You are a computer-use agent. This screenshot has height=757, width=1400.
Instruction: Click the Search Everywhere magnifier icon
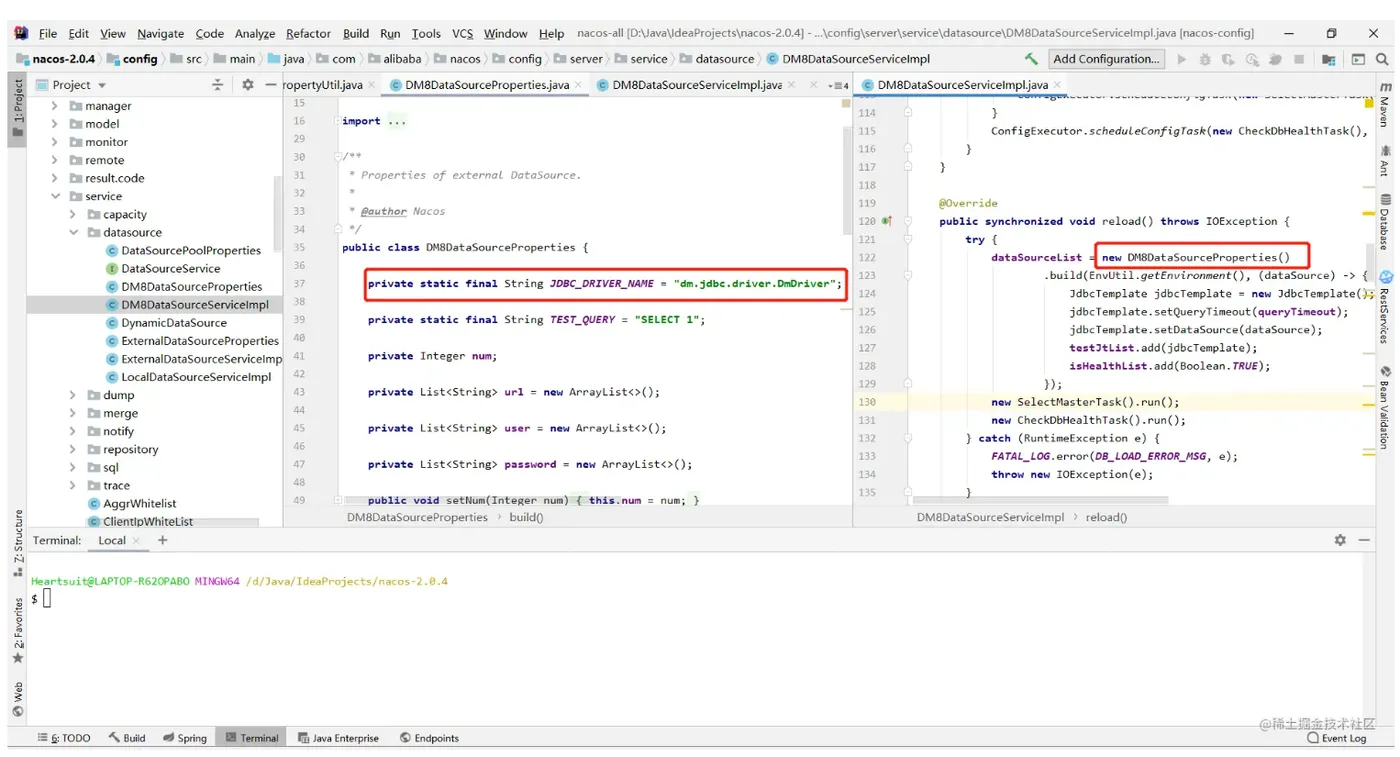pos(1384,59)
